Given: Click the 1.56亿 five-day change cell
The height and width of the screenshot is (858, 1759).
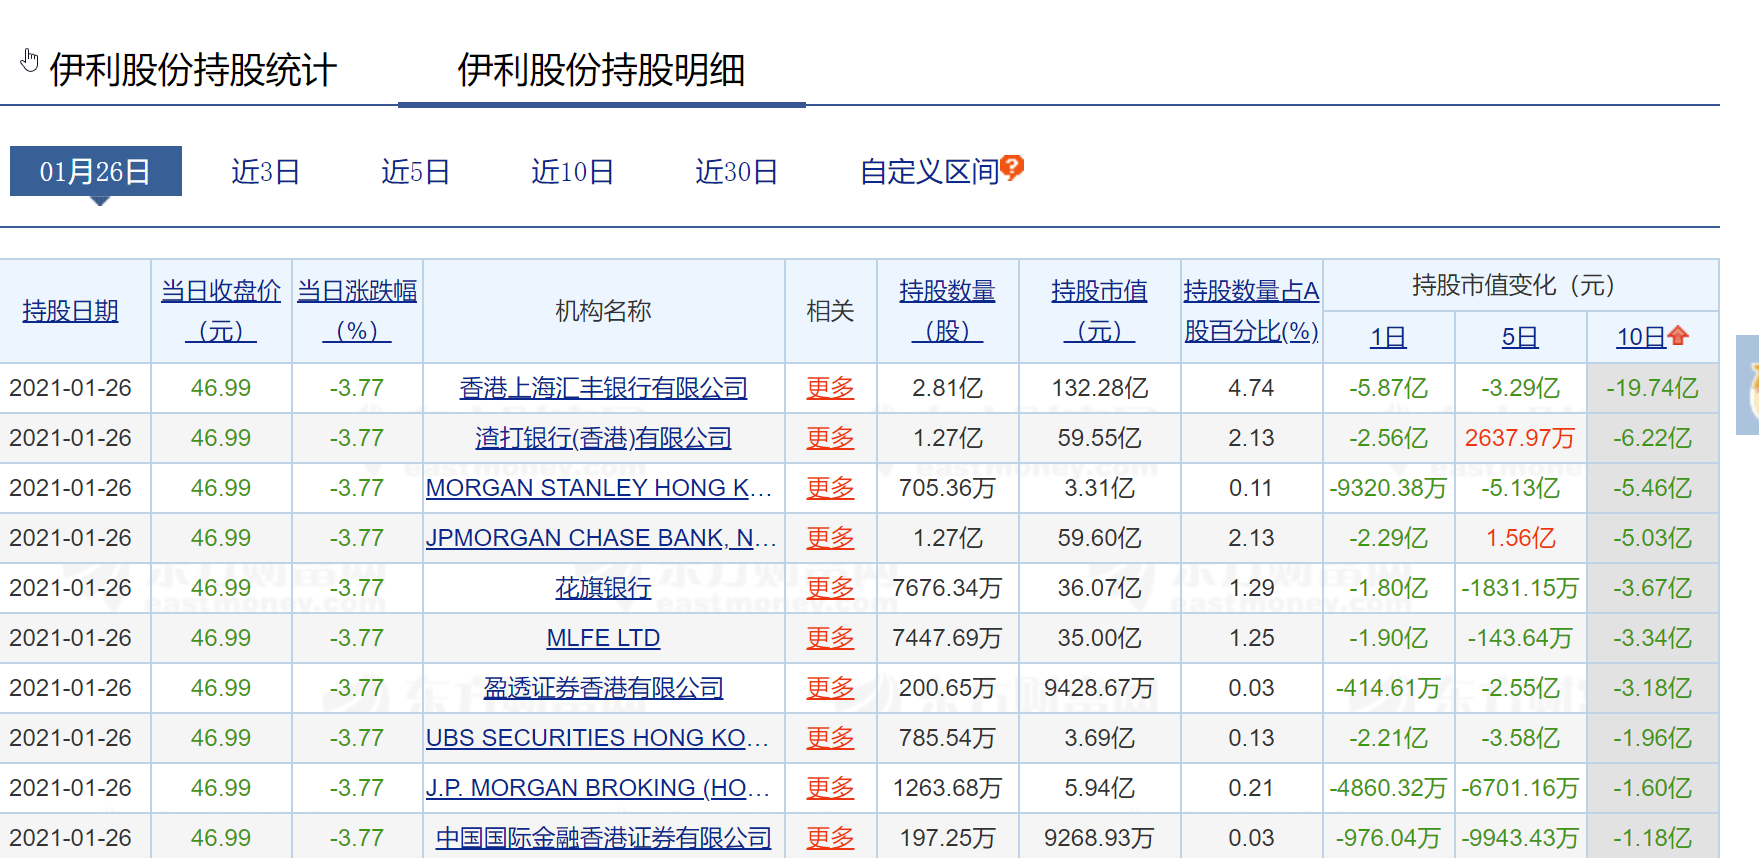Looking at the screenshot, I should [x=1521, y=538].
